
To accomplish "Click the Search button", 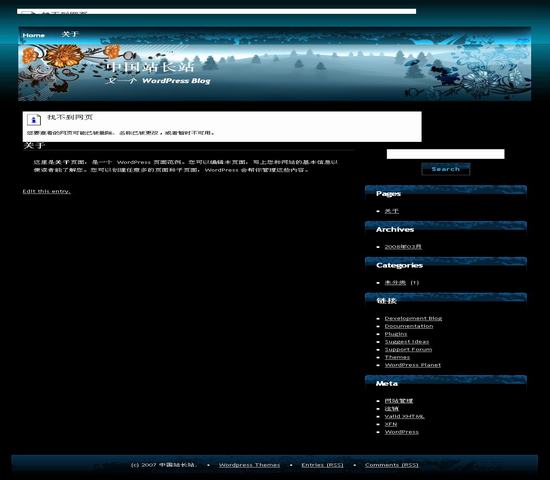I will coord(445,169).
